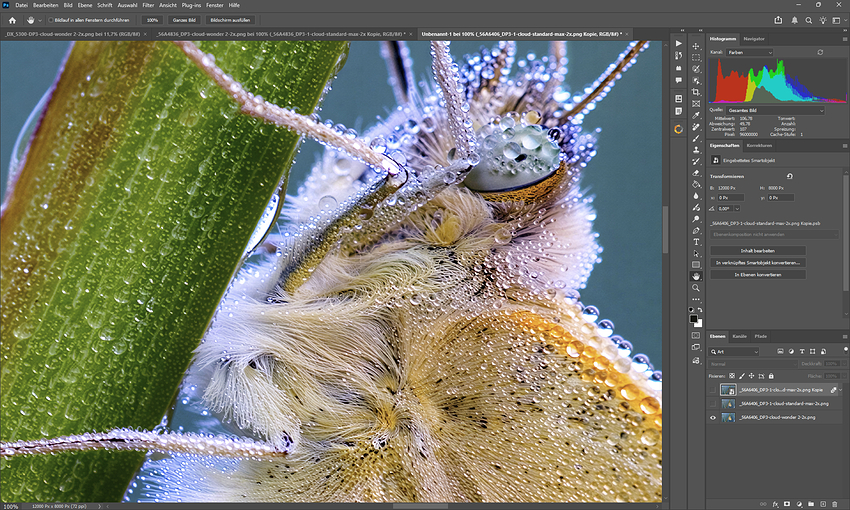Click the black foreground color swatch
The width and height of the screenshot is (850, 510).
[693, 319]
